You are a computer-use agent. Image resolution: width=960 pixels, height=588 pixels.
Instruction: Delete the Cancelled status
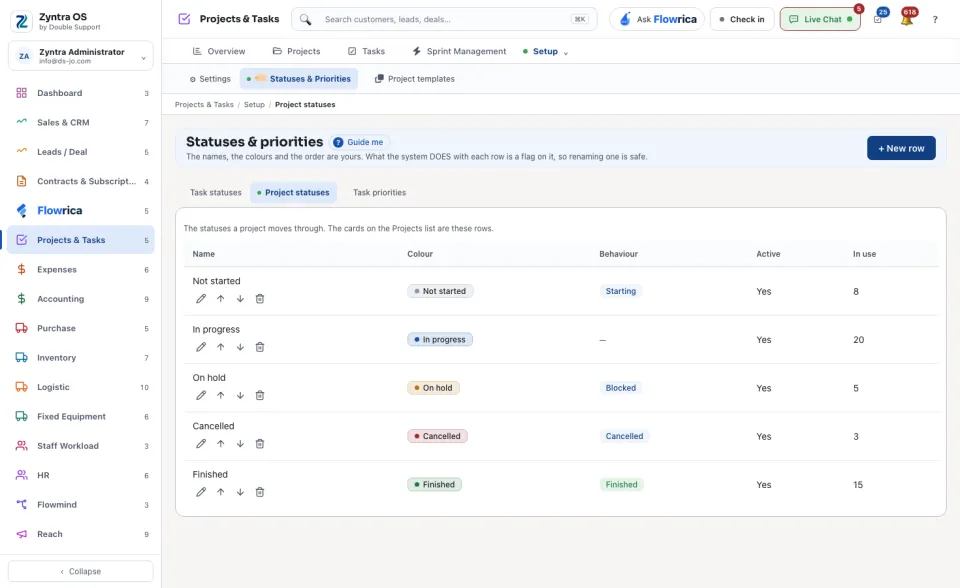260,444
